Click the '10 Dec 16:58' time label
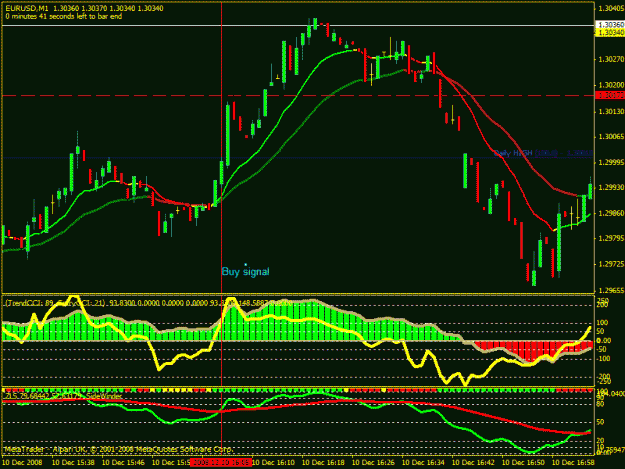 click(573, 463)
